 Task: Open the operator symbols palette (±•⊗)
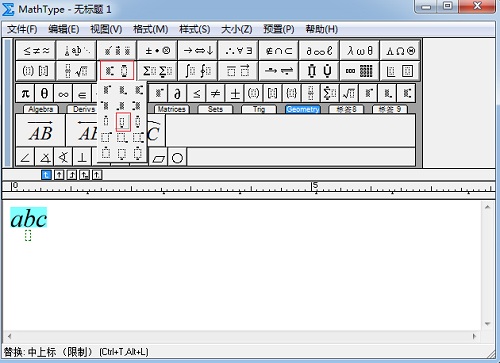coord(157,51)
